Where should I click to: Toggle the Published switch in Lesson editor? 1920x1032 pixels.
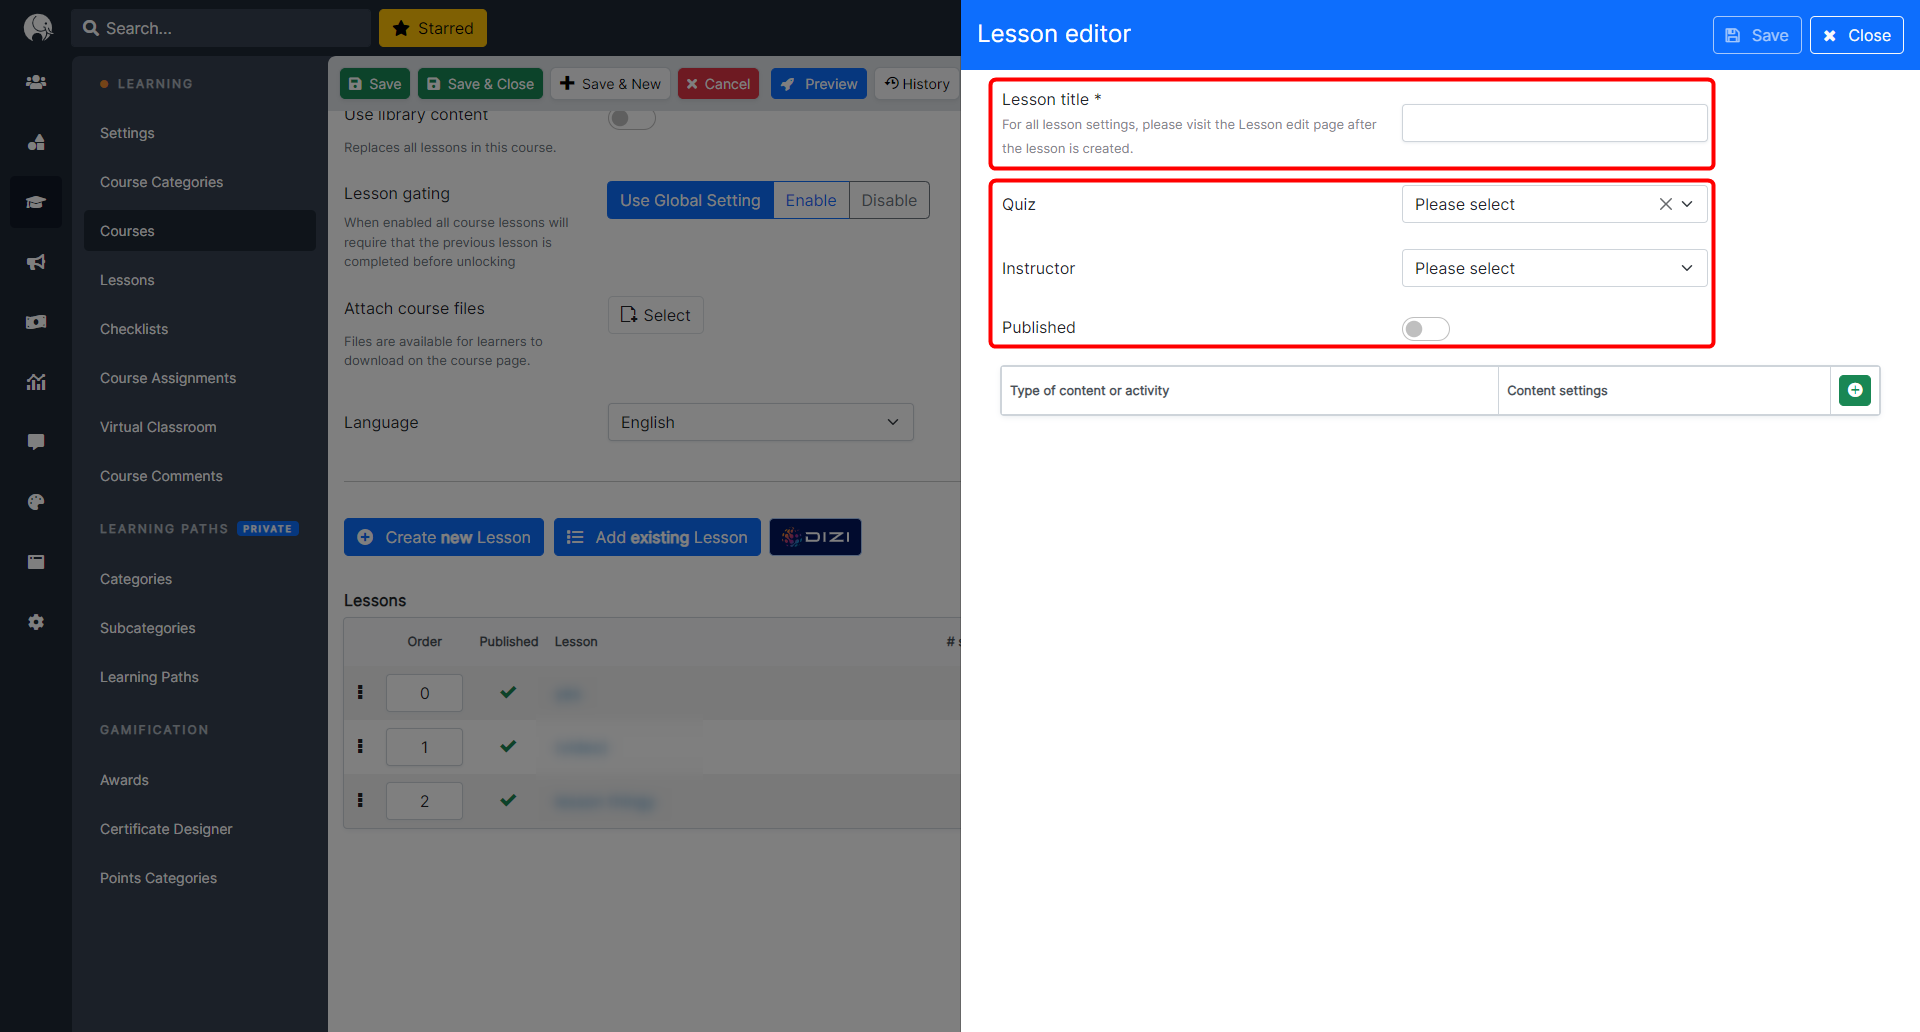1425,329
